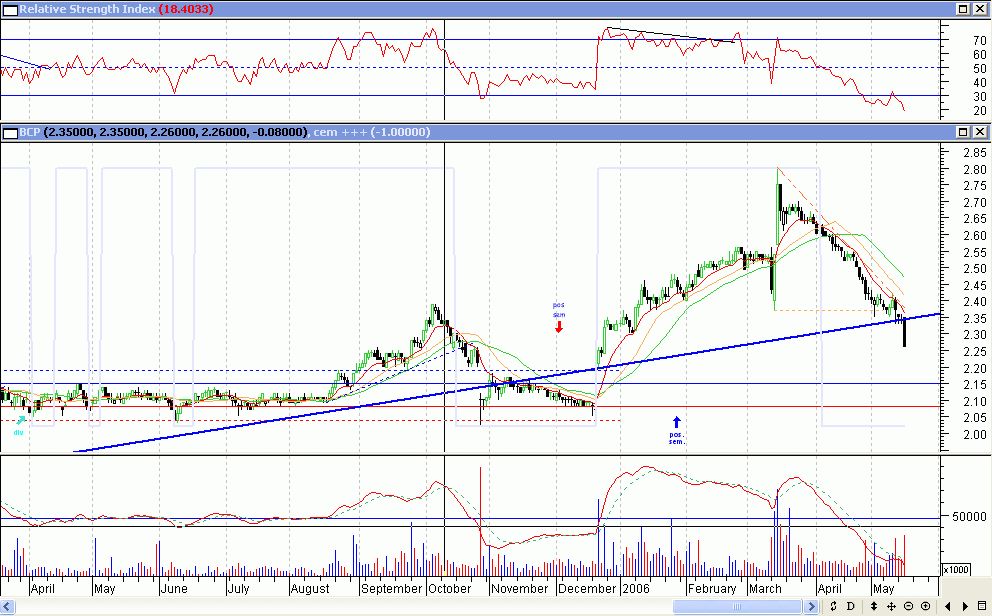The height and width of the screenshot is (616, 992).
Task: Select the four-arrow pan chart icon
Action: [x=891, y=607]
